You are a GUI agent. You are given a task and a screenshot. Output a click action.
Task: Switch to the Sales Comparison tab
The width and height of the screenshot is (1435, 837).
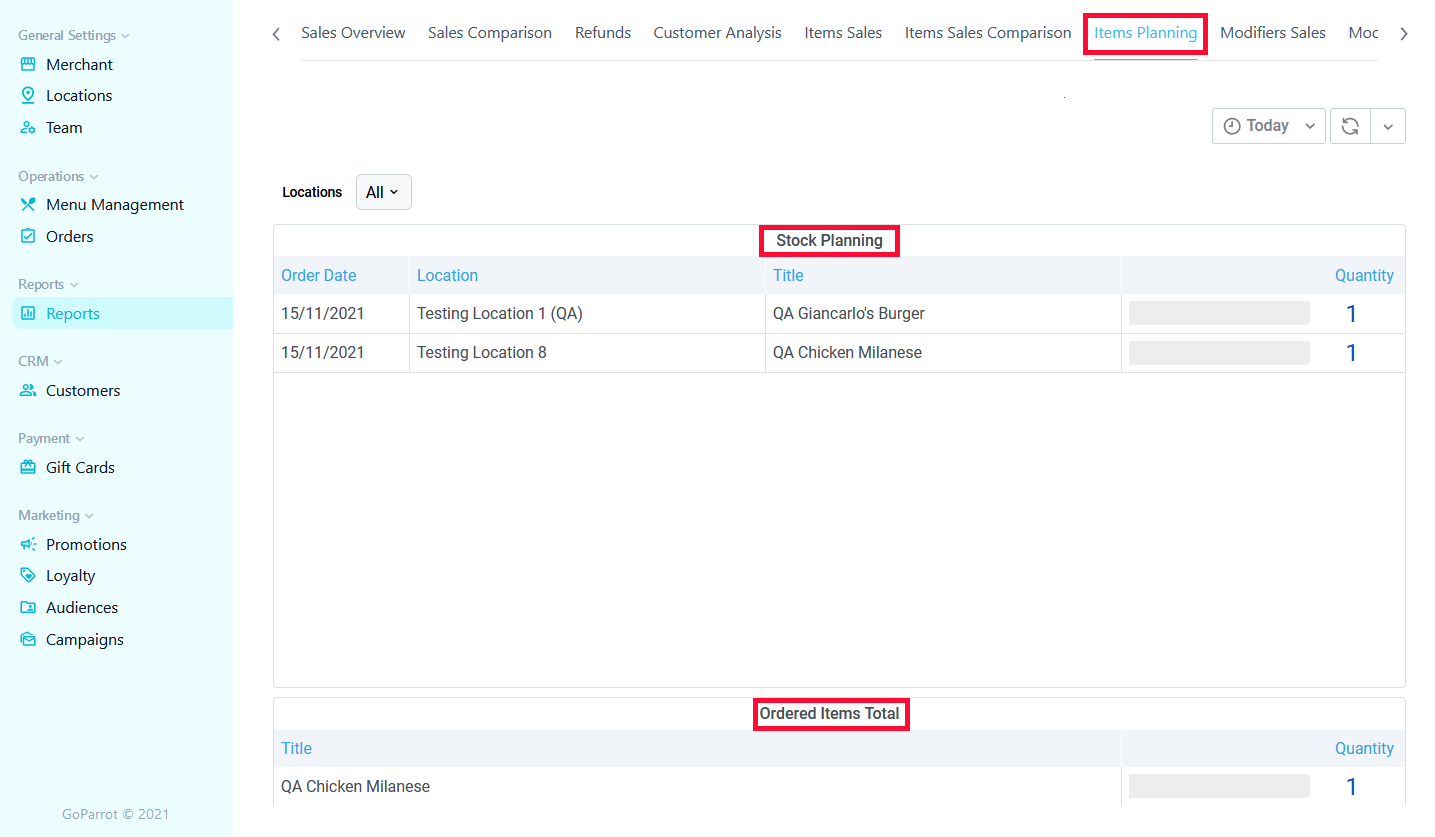click(490, 33)
